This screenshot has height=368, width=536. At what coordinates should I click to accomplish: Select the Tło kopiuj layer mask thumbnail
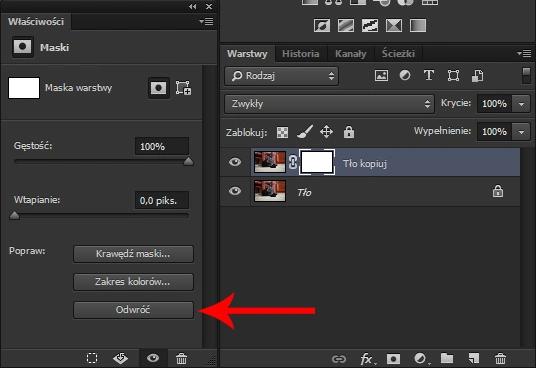click(x=317, y=162)
